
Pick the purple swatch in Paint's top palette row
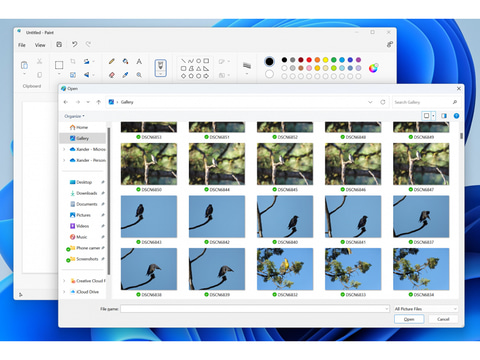pos(358,60)
